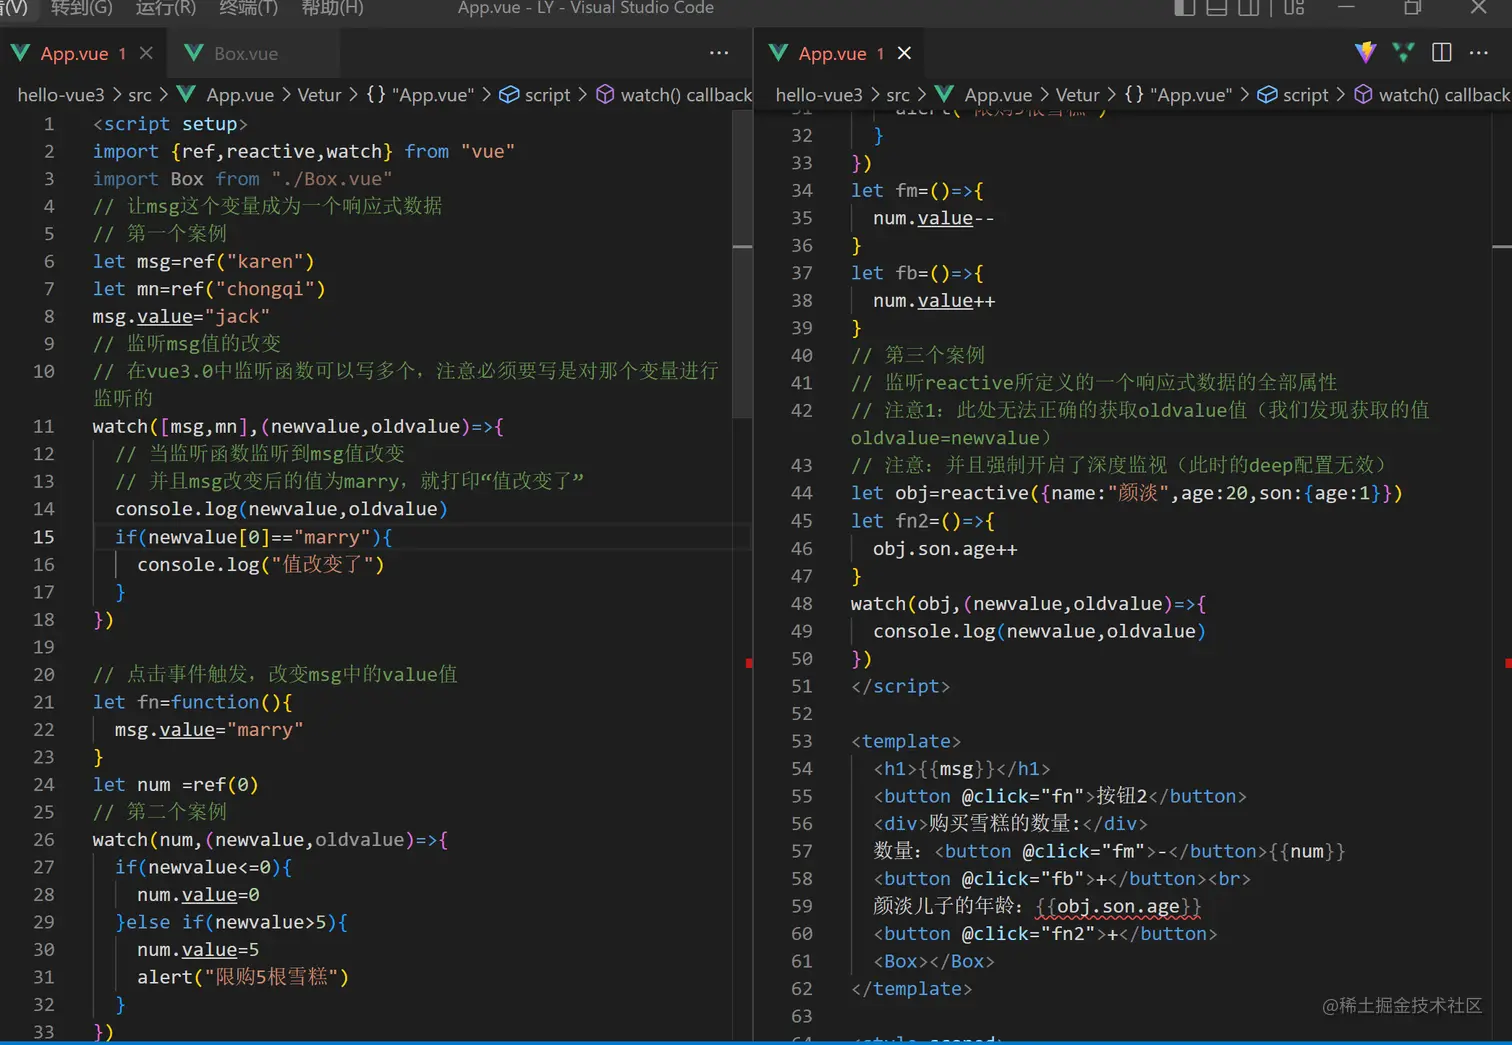This screenshot has height=1045, width=1512.
Task: Click the {{obj.son.age}} expression with squiggle underline
Action: [x=1118, y=907]
